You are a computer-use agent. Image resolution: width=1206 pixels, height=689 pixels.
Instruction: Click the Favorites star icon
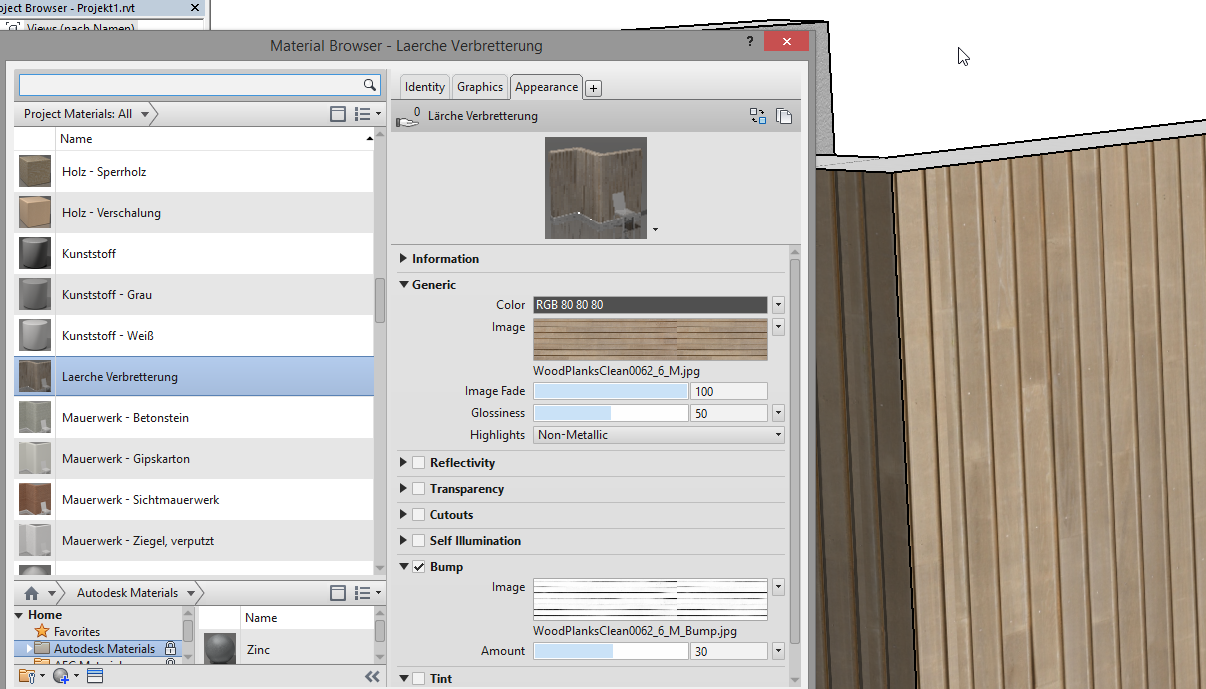pyautogui.click(x=41, y=632)
